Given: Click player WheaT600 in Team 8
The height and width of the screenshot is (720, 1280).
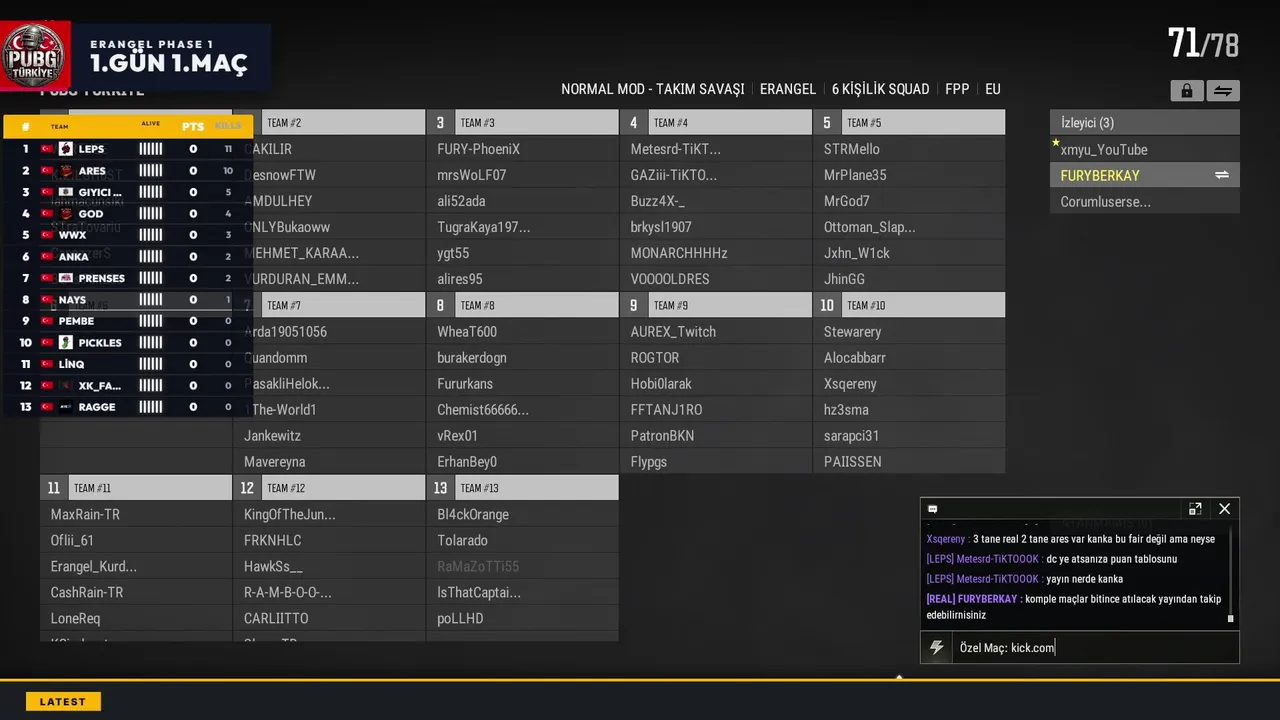Looking at the screenshot, I should click(523, 331).
